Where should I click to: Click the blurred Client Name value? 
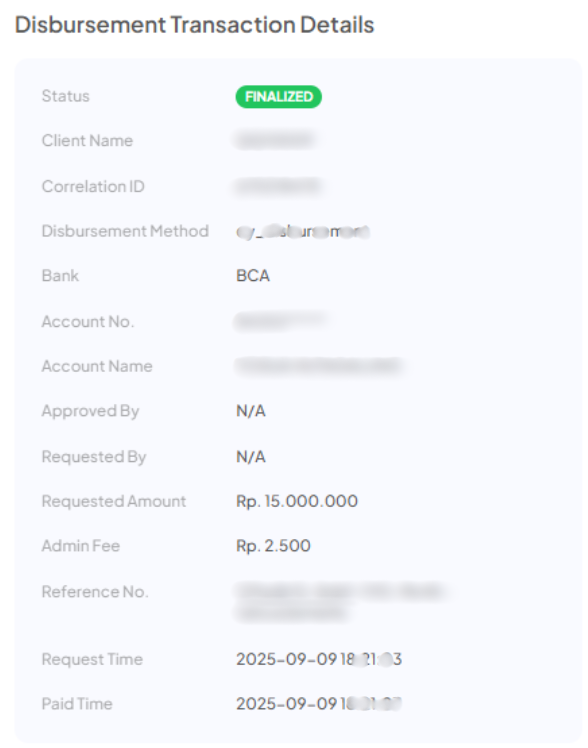(x=275, y=140)
